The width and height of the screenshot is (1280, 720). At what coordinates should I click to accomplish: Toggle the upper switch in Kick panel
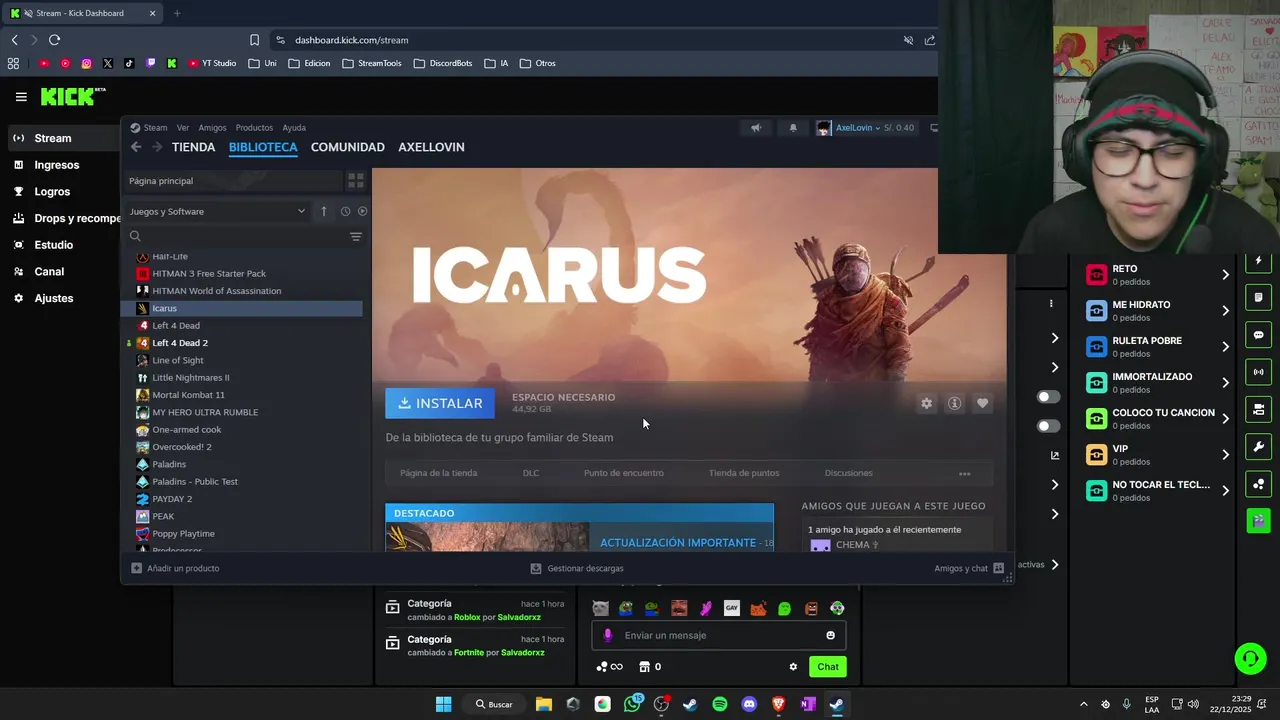[1048, 397]
